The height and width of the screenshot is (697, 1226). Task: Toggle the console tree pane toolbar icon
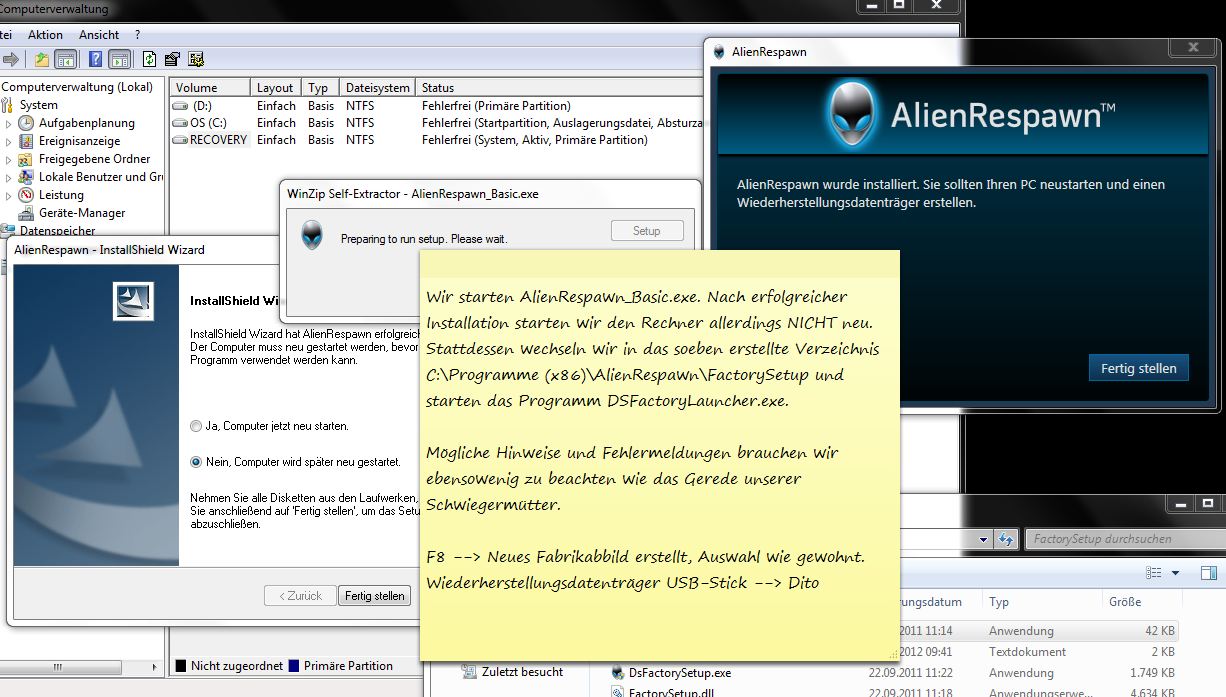[x=65, y=59]
